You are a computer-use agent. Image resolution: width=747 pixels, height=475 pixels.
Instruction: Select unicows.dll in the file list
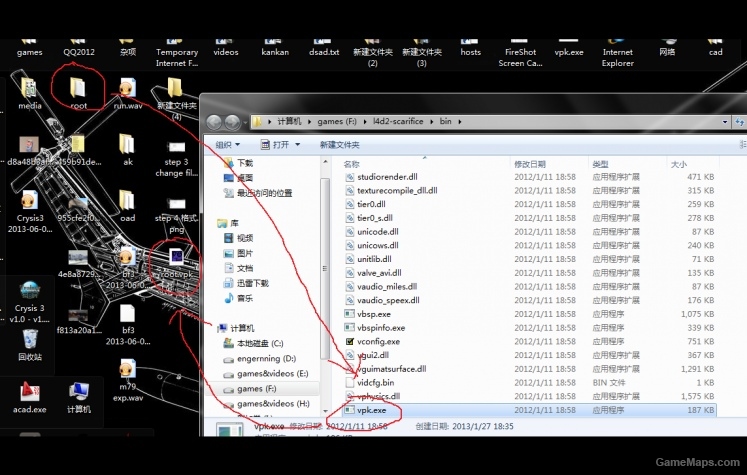[x=529, y=245]
